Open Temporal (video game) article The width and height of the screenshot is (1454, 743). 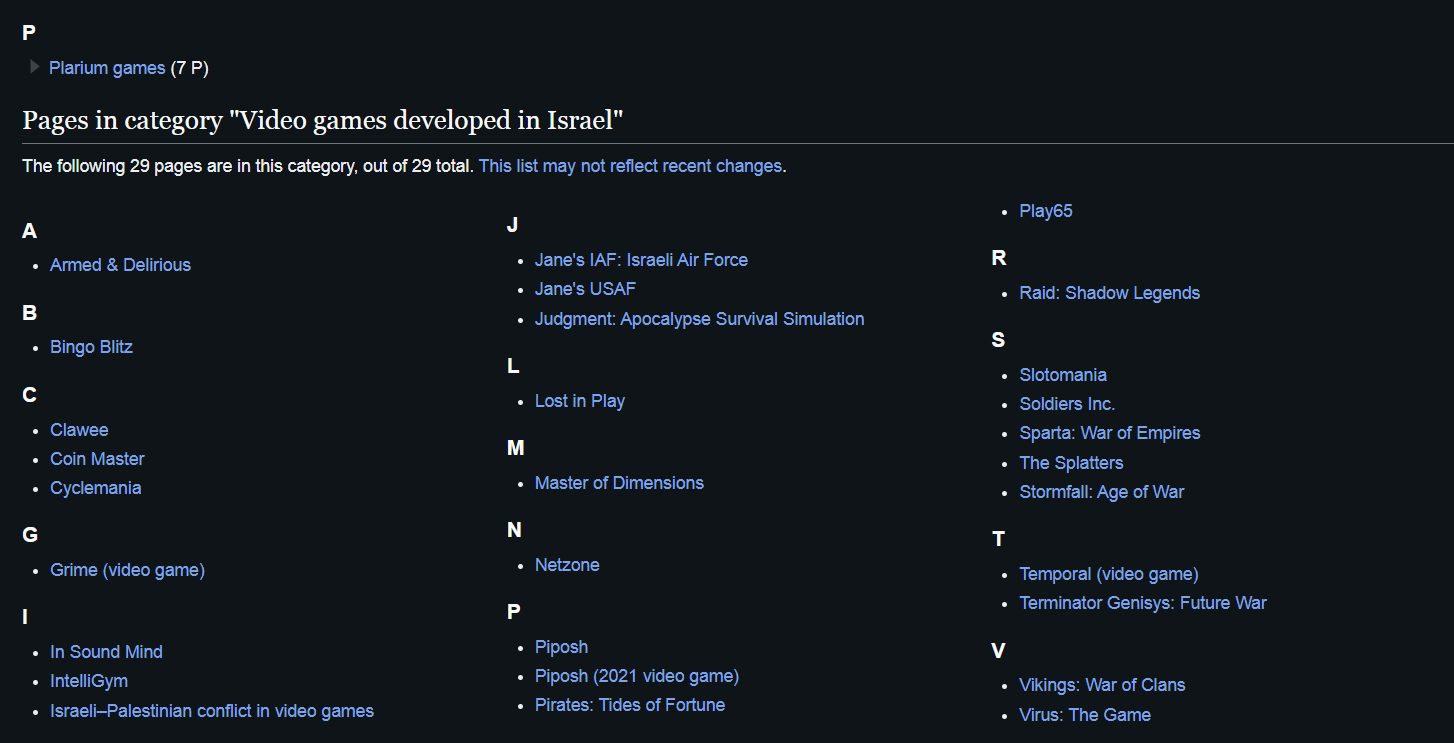click(1108, 574)
